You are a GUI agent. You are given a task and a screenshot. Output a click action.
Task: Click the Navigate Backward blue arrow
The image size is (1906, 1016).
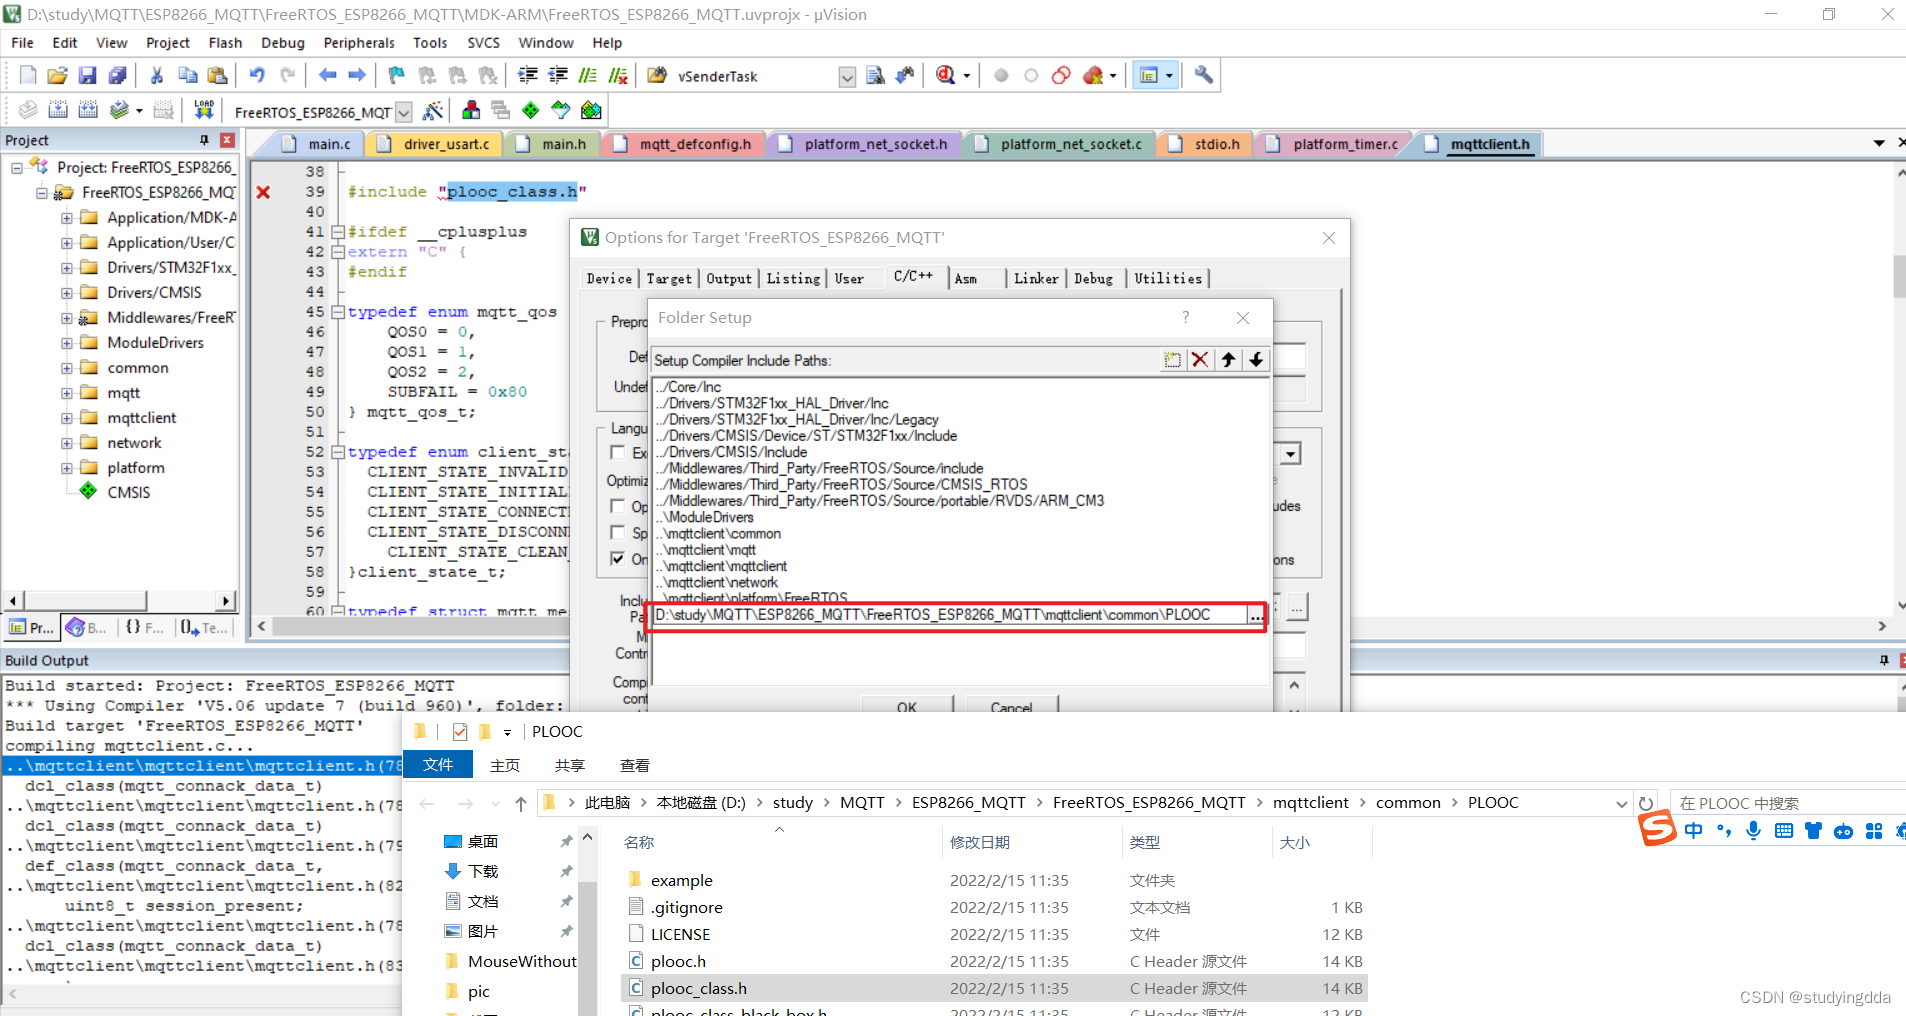click(x=327, y=75)
